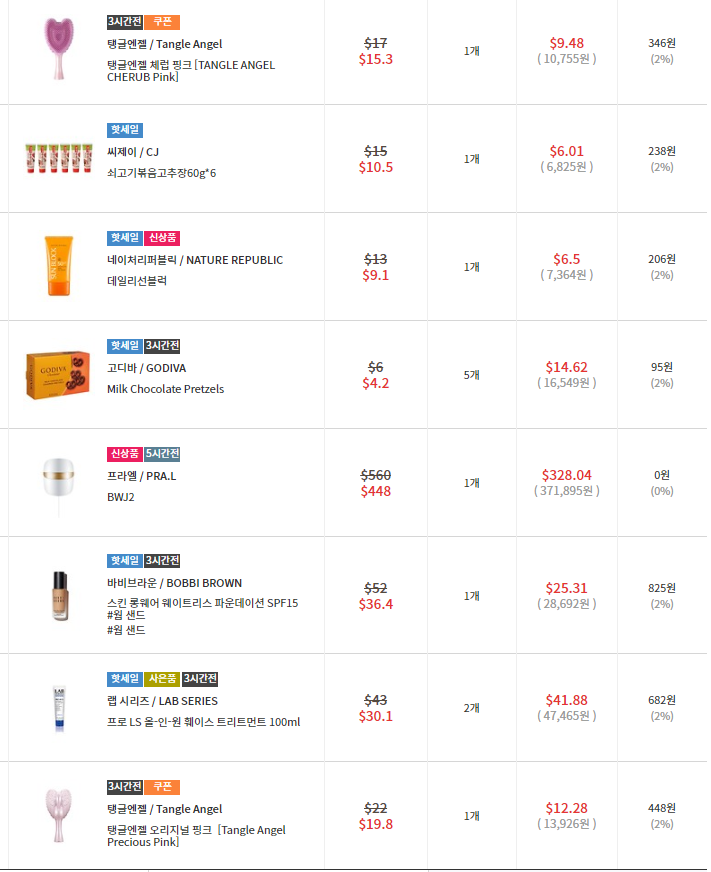711x872 pixels.
Task: Open the LAB SERIES 올-인-원 훼이스 트리트먼트 link
Action: (x=204, y=722)
